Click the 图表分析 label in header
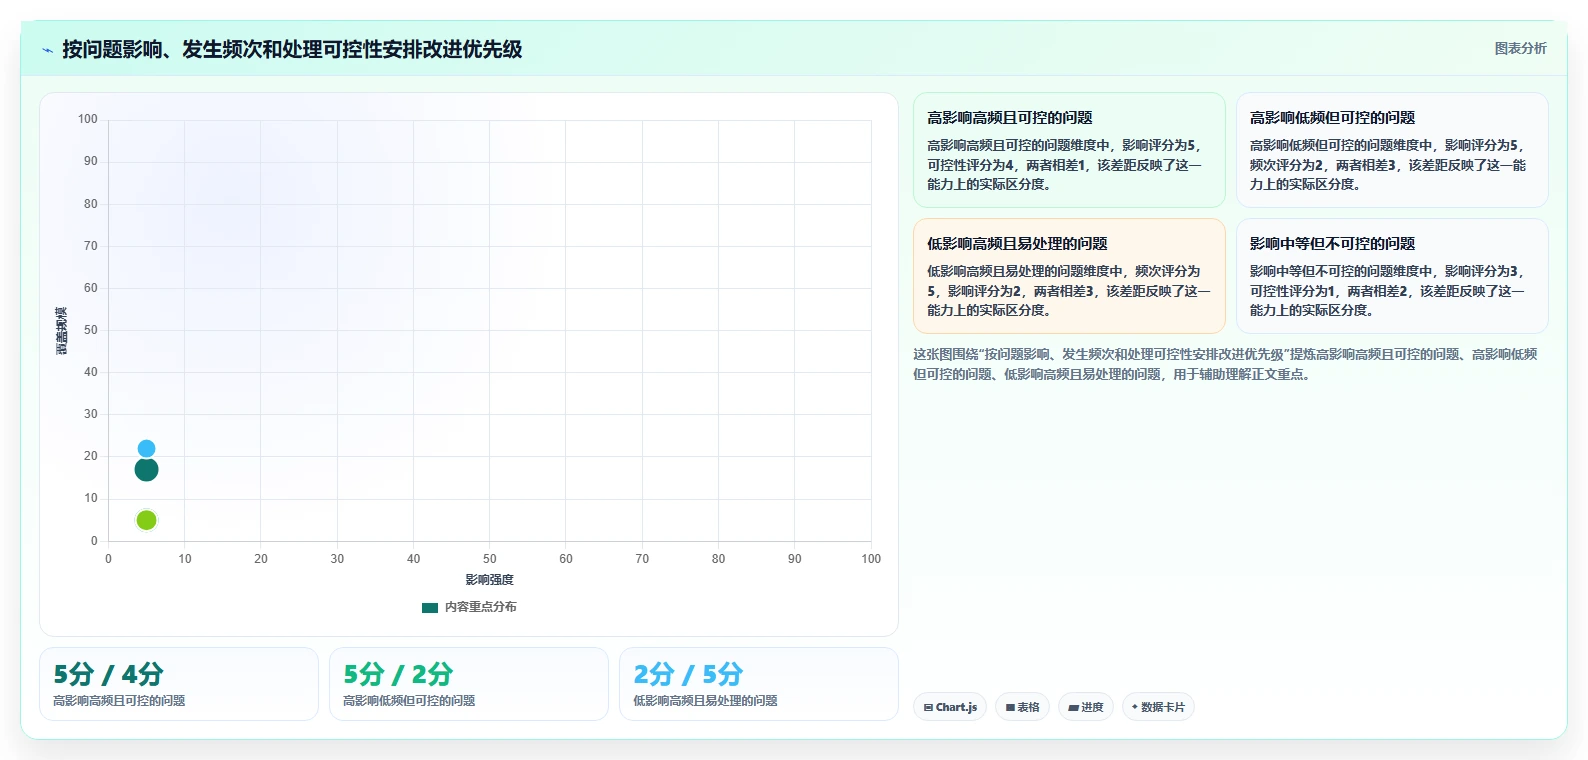 pos(1520,48)
